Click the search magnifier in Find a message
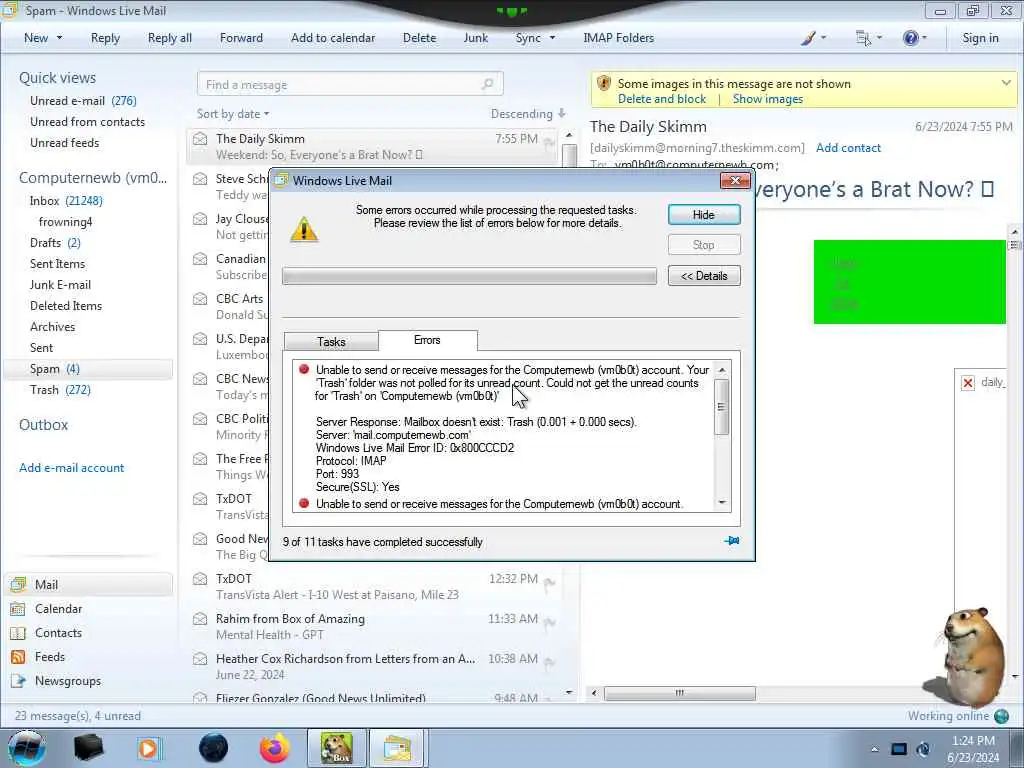Screen dimensions: 1024x768 click(x=487, y=84)
